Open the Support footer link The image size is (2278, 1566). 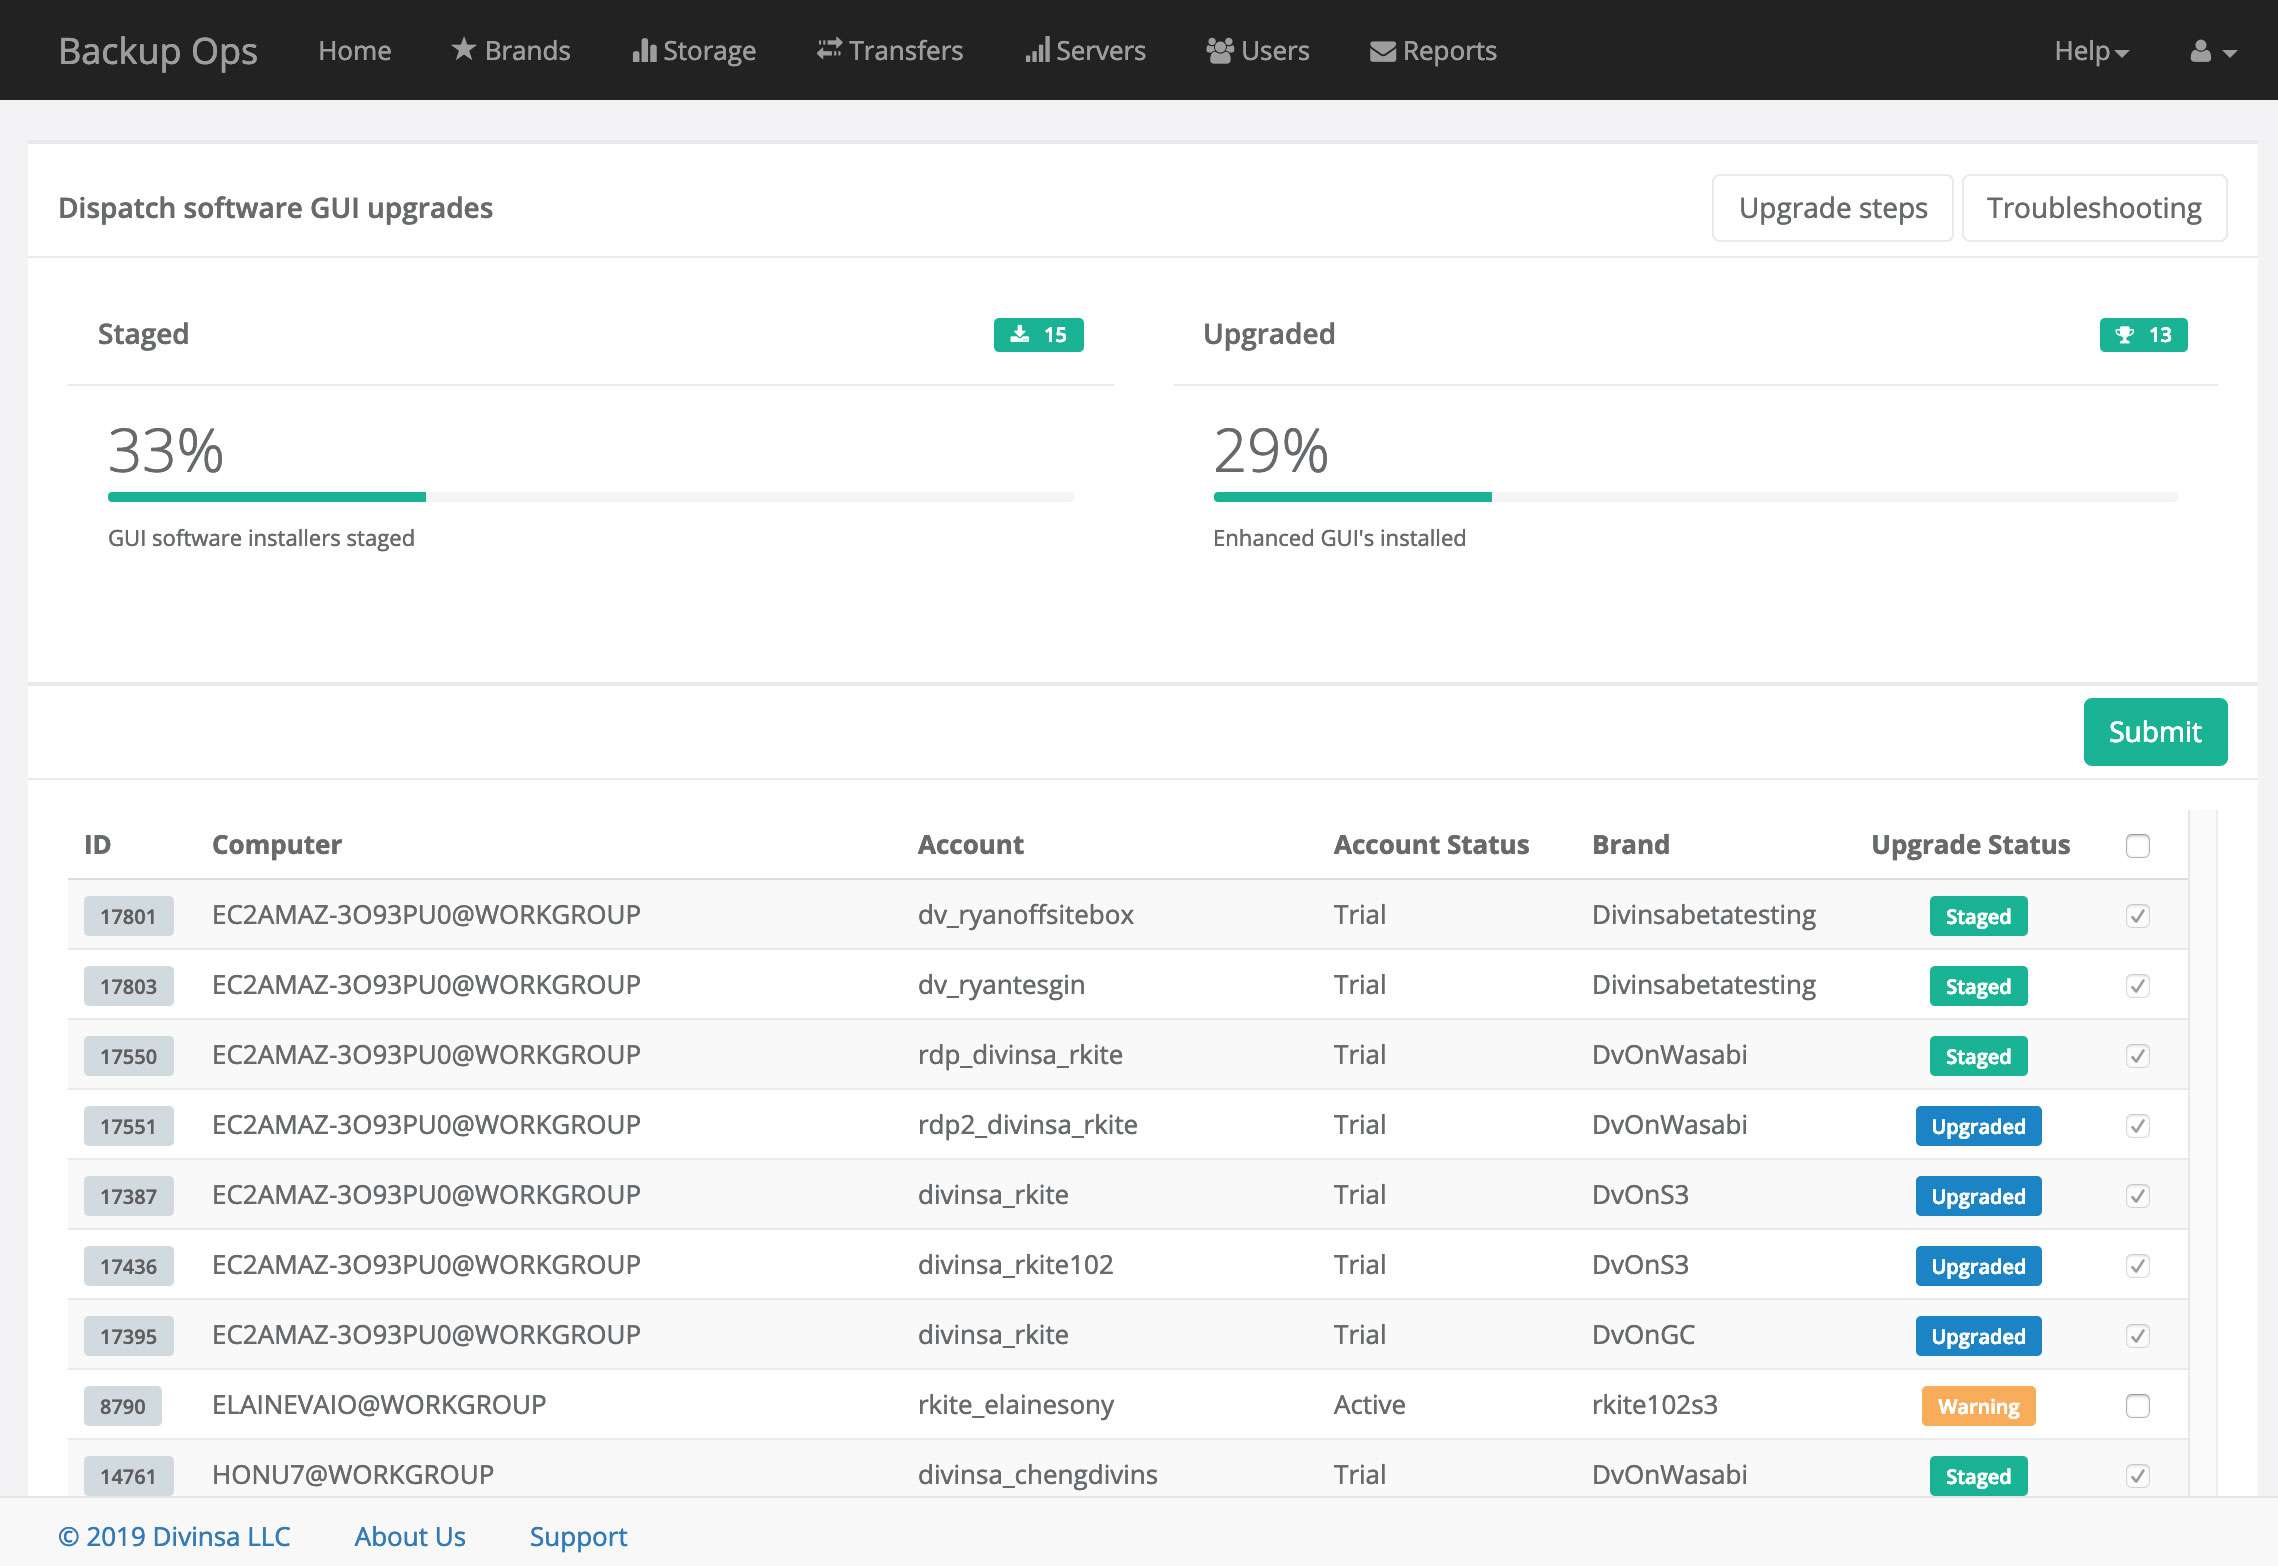click(578, 1537)
